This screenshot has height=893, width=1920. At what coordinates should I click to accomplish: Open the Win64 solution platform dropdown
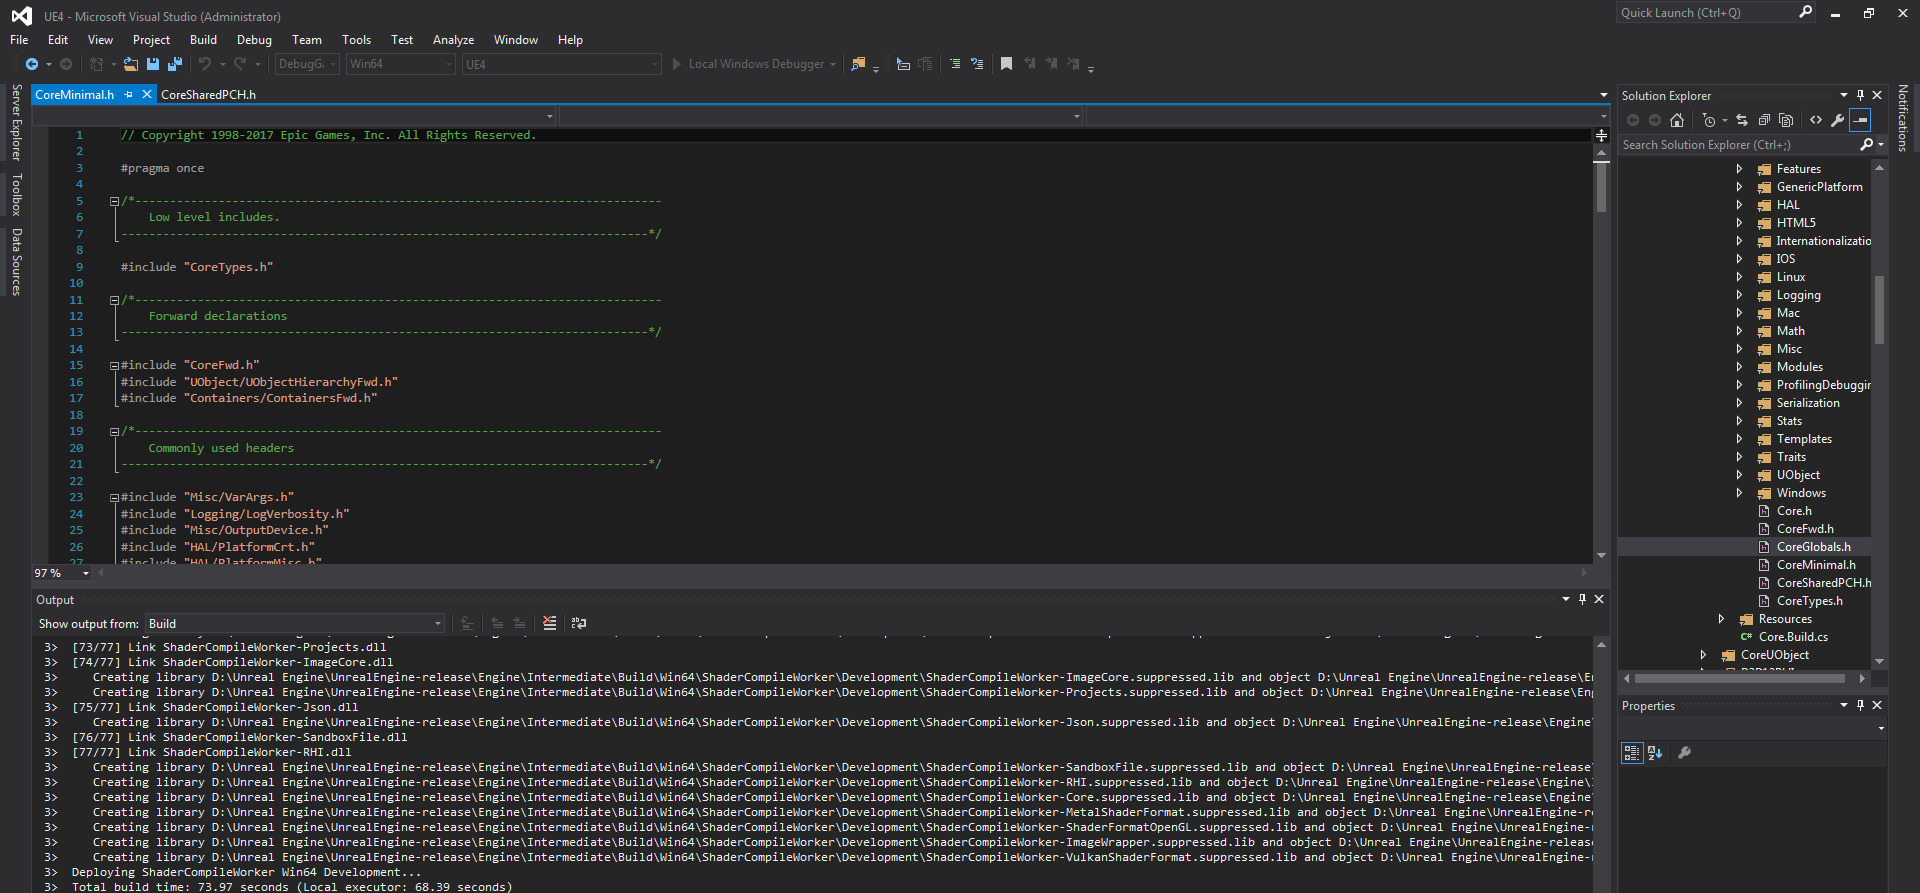(400, 64)
